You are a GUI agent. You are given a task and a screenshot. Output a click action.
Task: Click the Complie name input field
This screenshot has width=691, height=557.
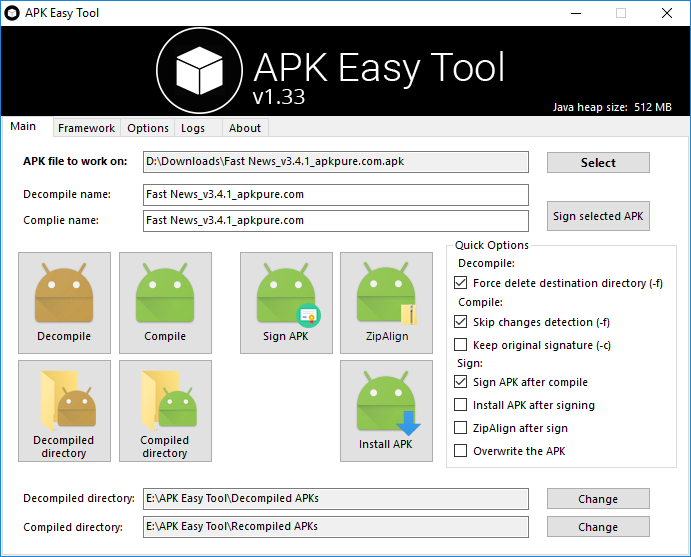[336, 221]
